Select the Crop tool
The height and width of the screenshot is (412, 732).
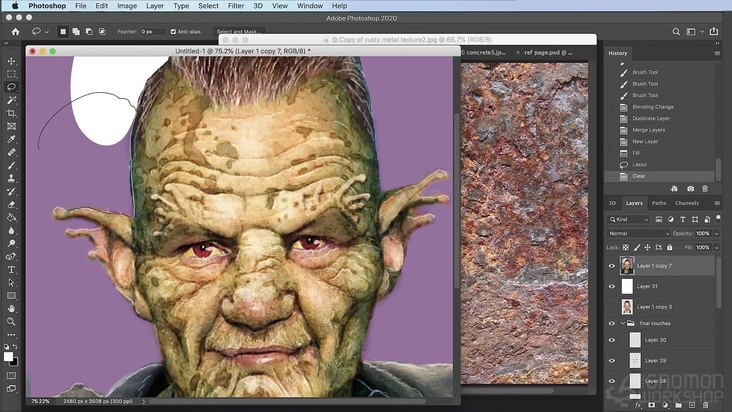point(11,113)
